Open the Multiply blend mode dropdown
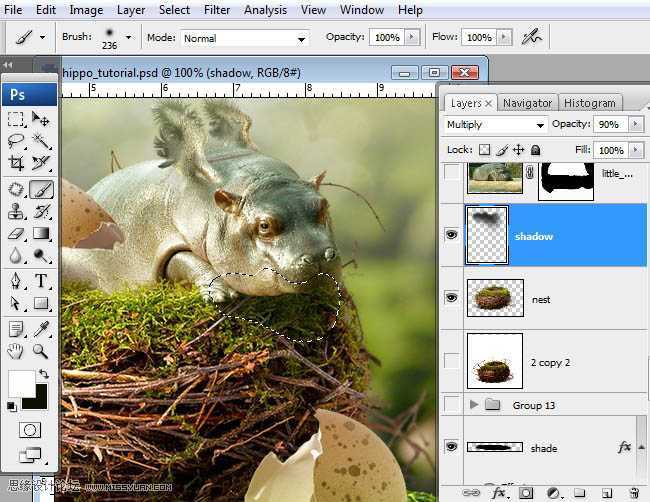The height and width of the screenshot is (502, 650). tap(495, 125)
